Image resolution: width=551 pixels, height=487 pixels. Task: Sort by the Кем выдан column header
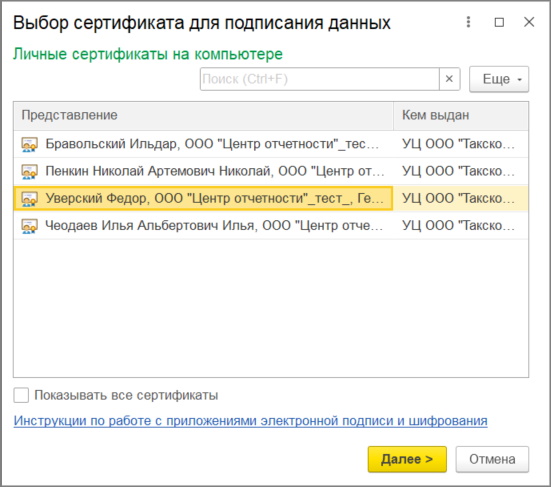(x=461, y=116)
